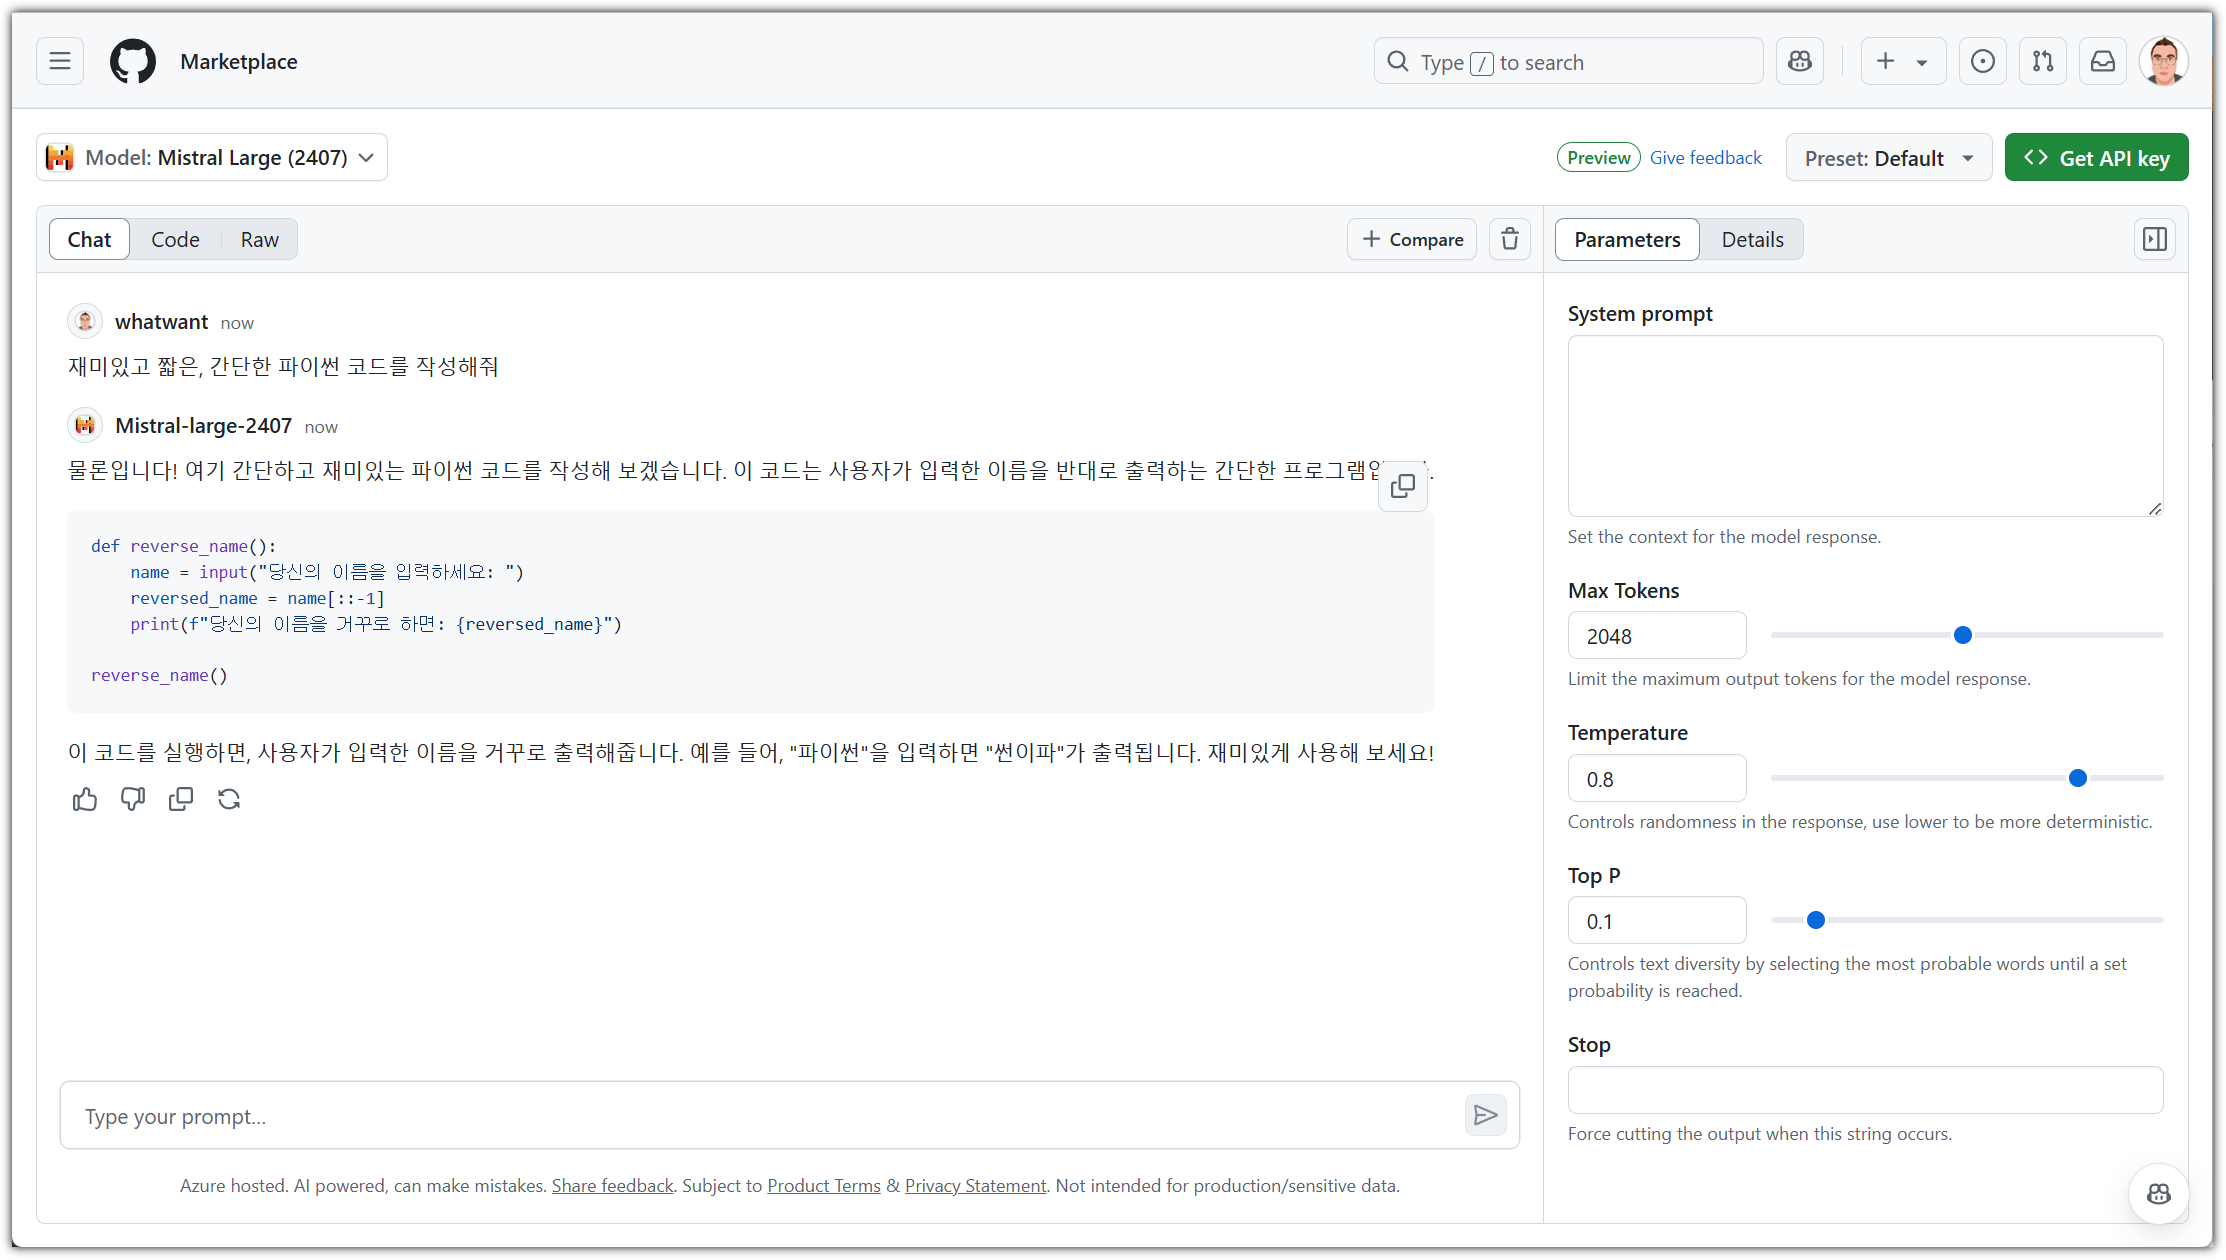Screen dimensions: 2226x1260
Task: Open the Preset Default dropdown
Action: click(1887, 158)
